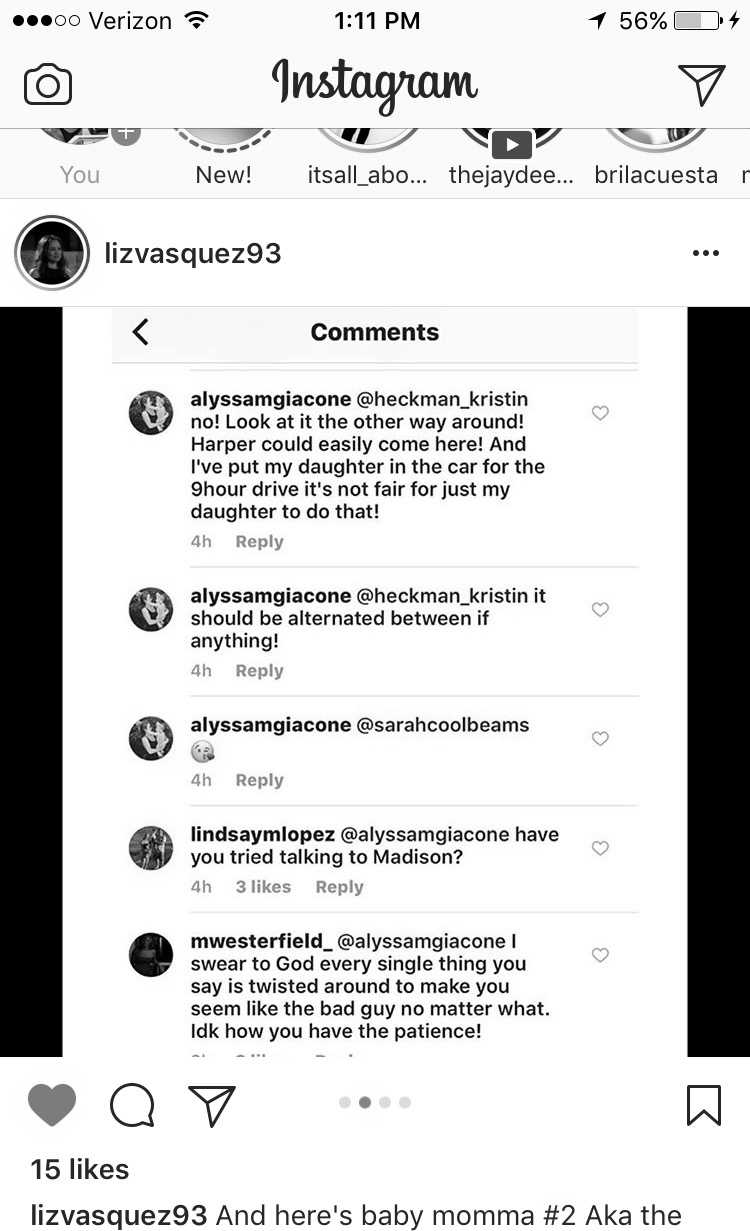Tap back chevron beside Comments title
Image resolution: width=750 pixels, height=1231 pixels.
tap(141, 332)
